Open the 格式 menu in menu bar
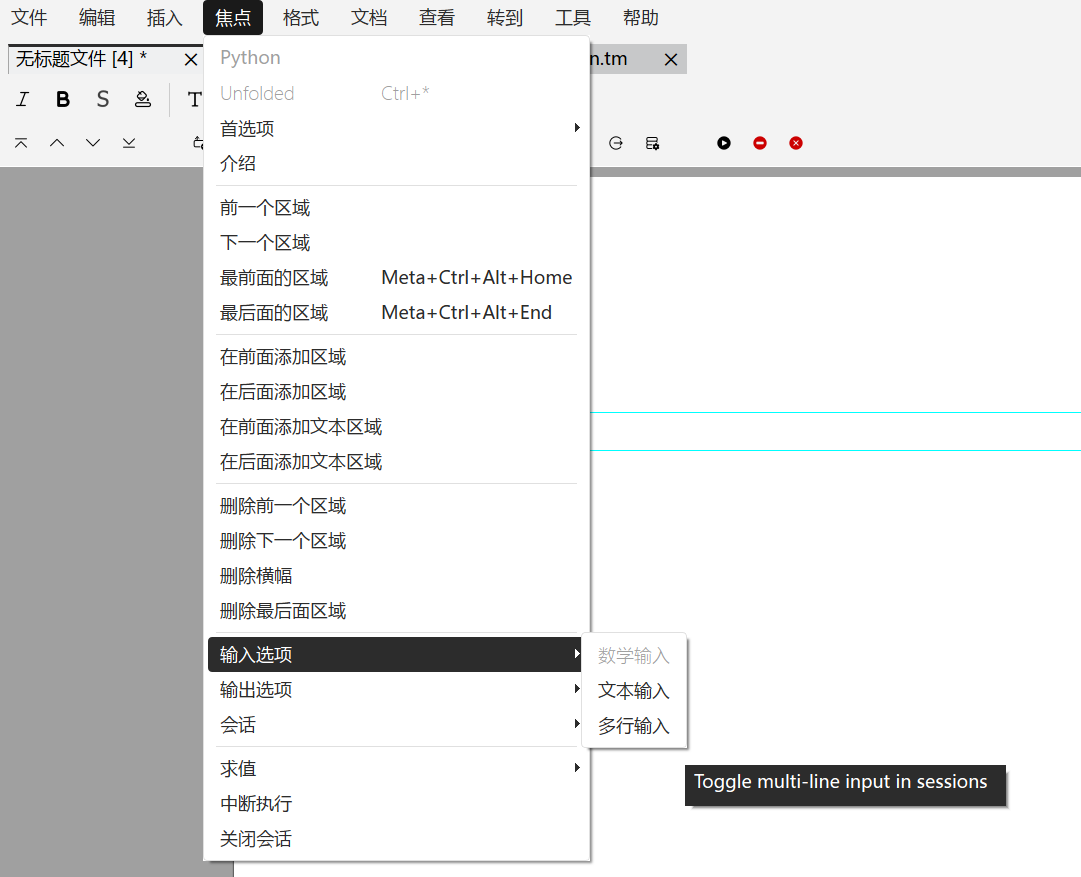The width and height of the screenshot is (1081, 877). point(301,18)
